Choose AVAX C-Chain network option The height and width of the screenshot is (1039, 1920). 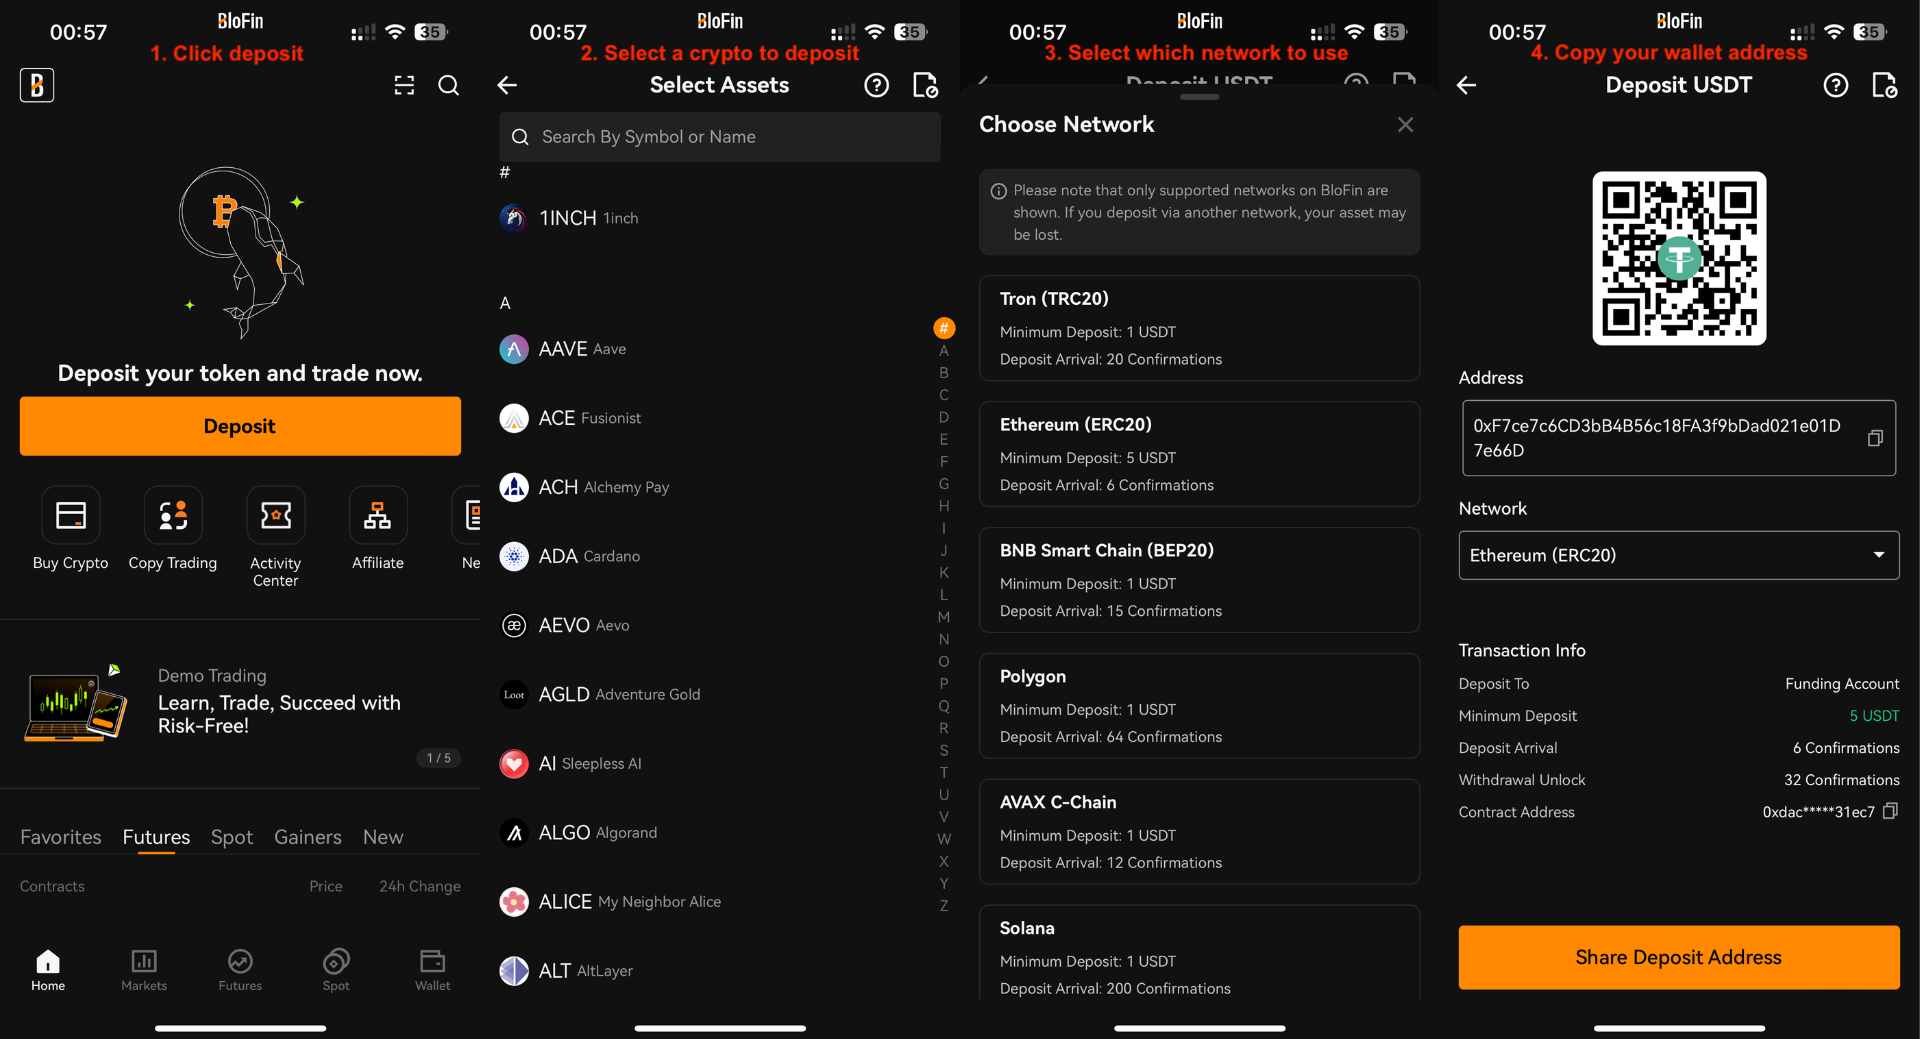tap(1199, 832)
